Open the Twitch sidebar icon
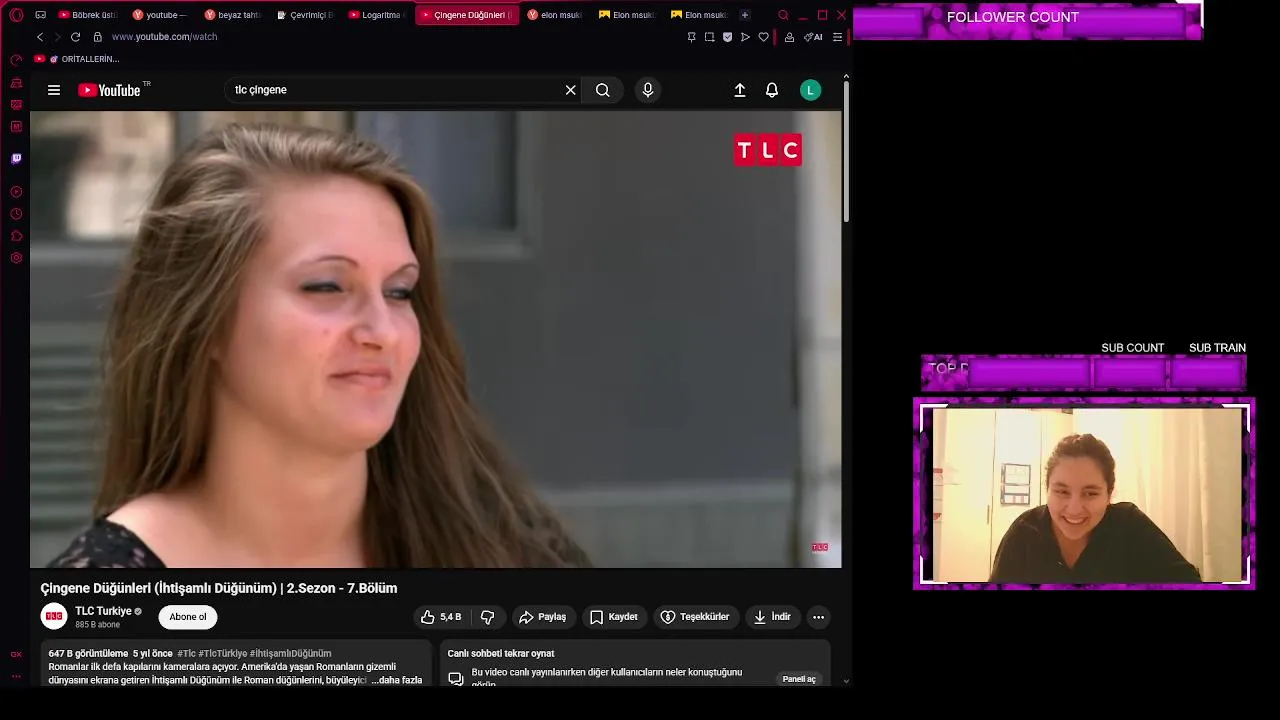 (16, 158)
